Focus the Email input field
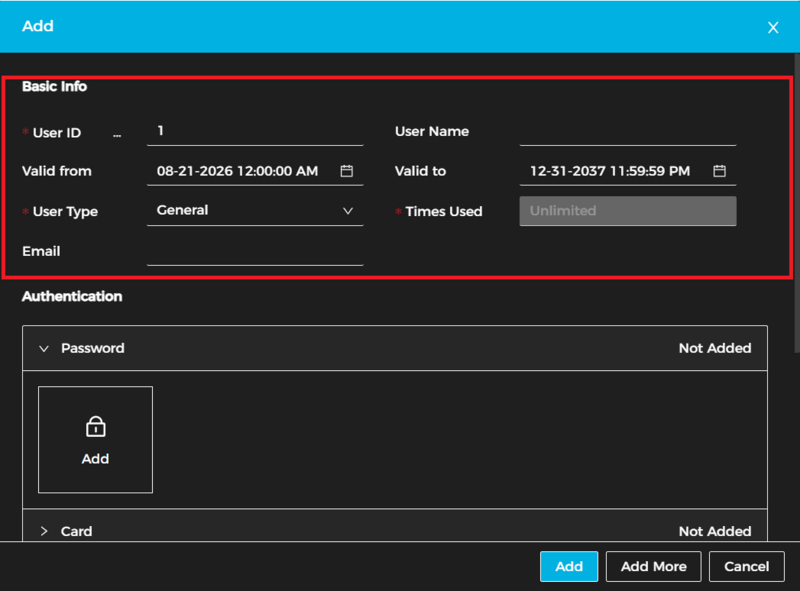 (x=255, y=252)
